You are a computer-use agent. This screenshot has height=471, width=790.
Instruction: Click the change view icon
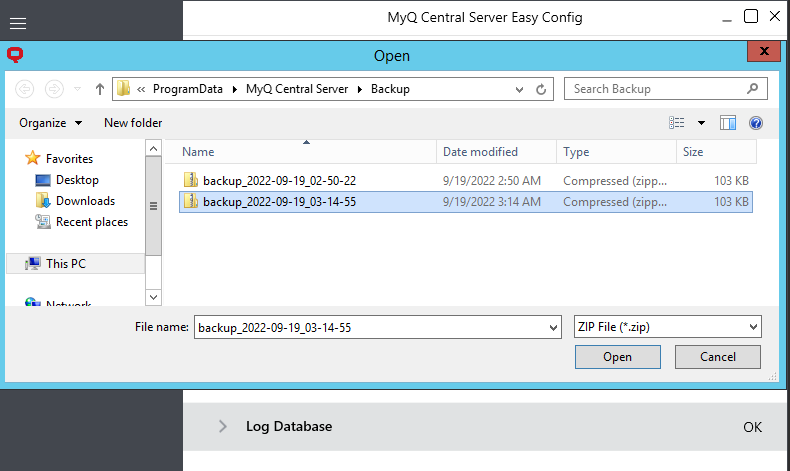coord(677,123)
